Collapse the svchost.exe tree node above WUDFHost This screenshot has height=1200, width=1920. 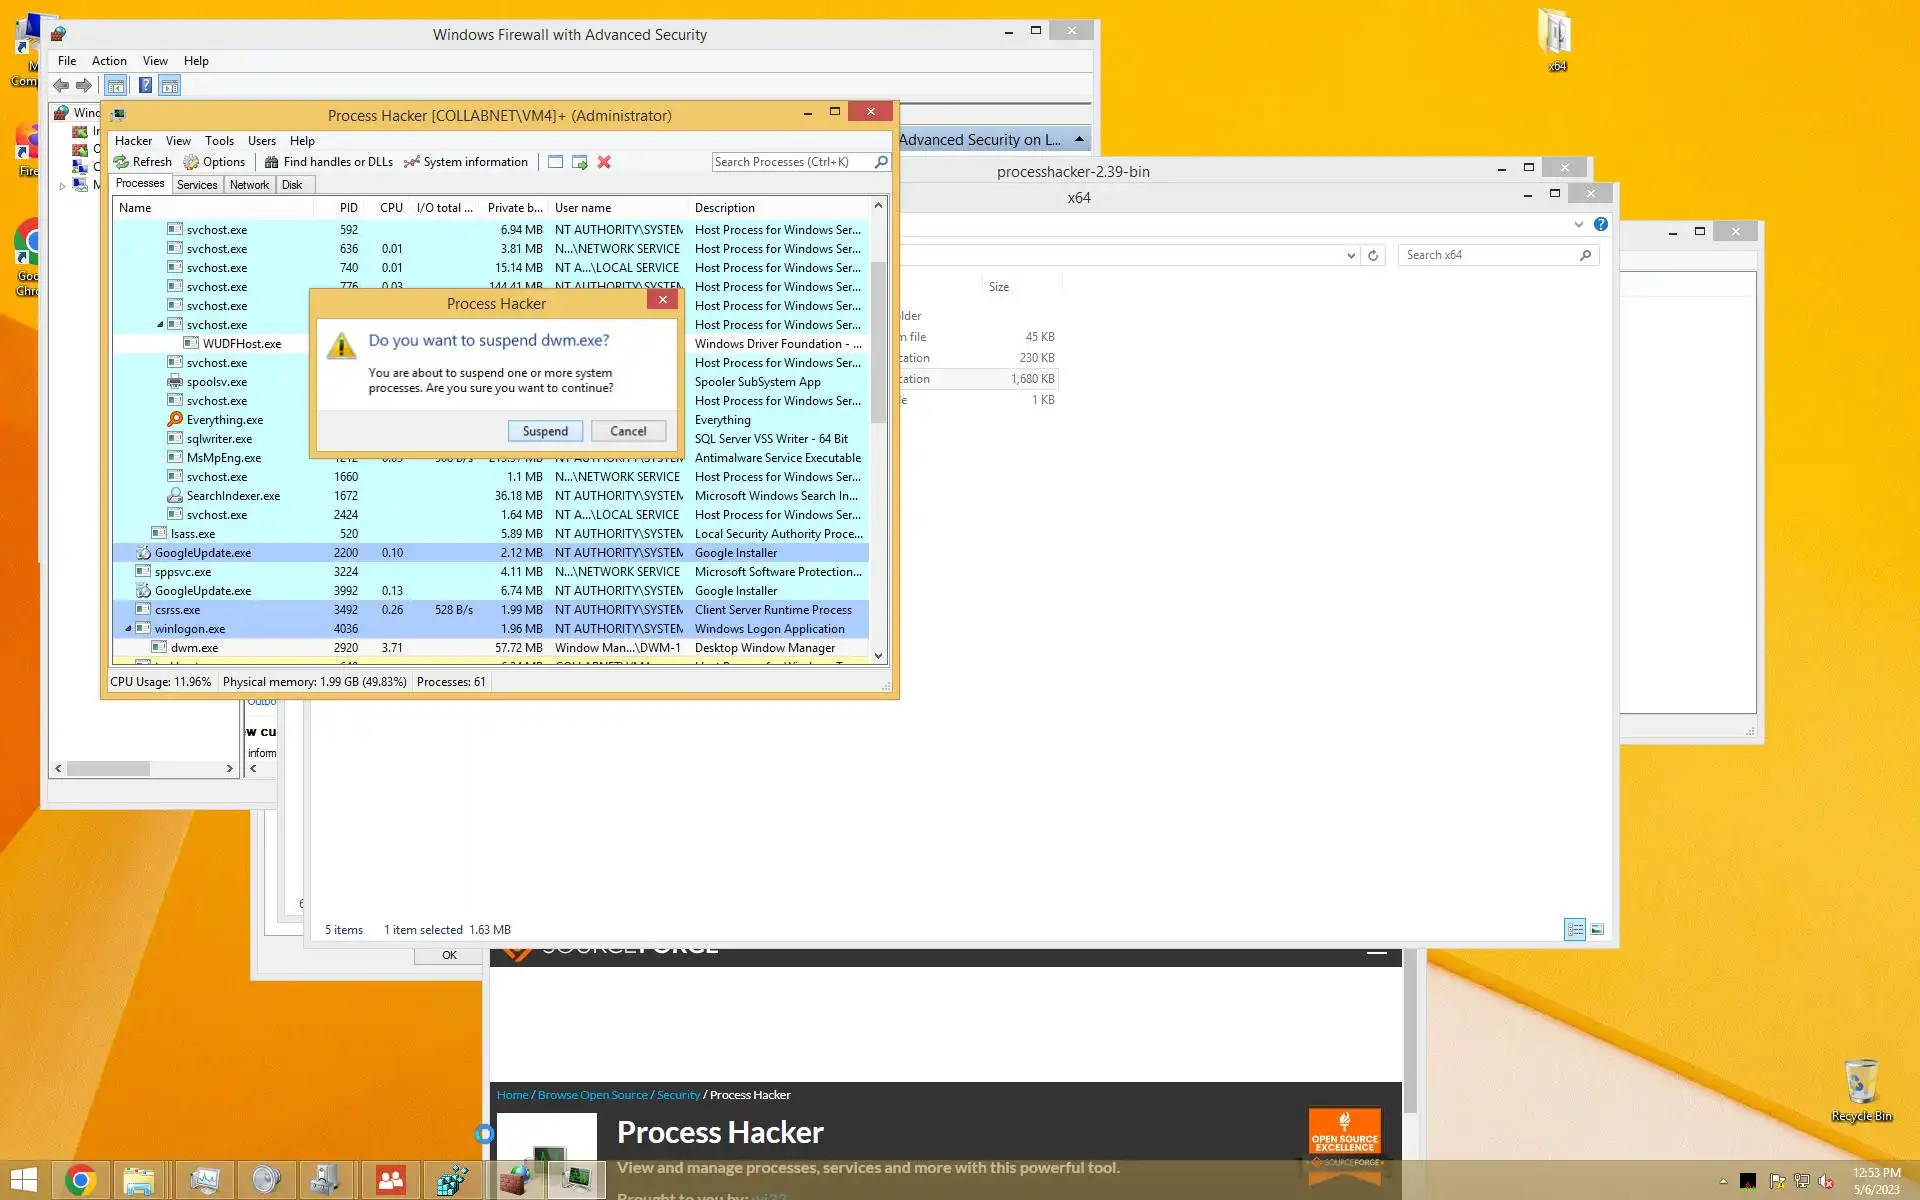click(x=160, y=325)
